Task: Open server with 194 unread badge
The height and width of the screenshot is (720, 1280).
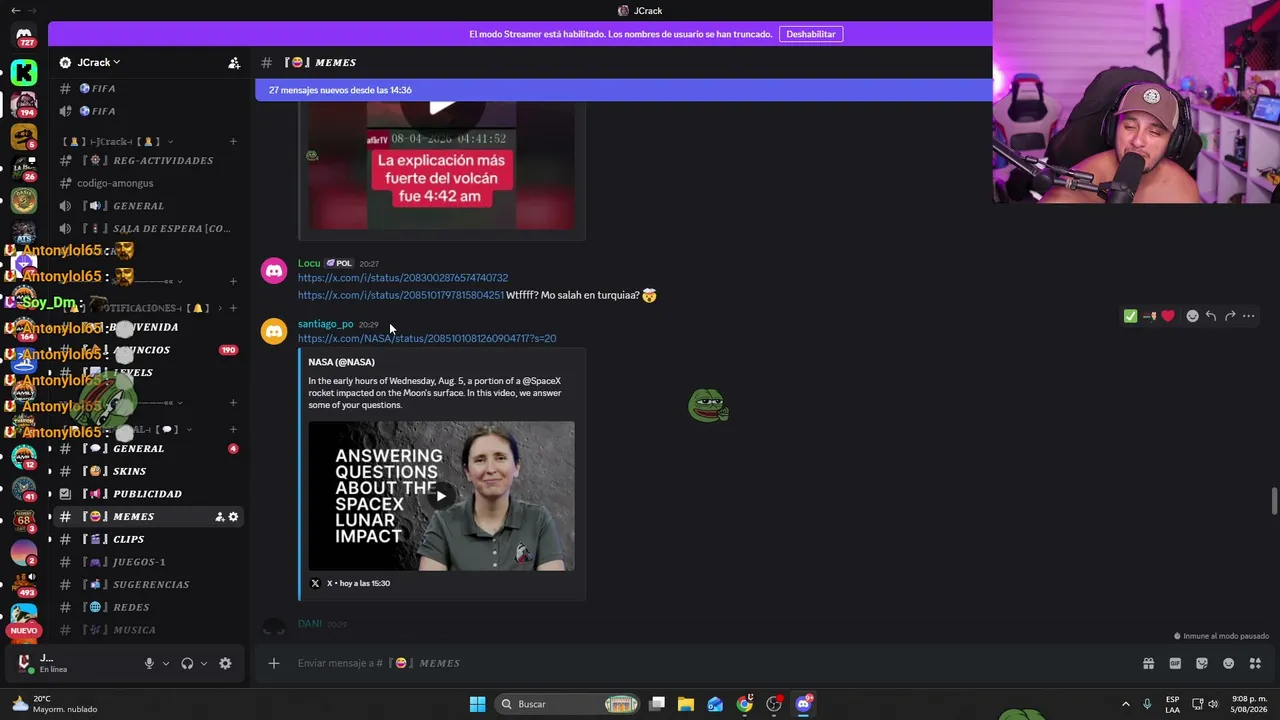Action: pos(24,103)
